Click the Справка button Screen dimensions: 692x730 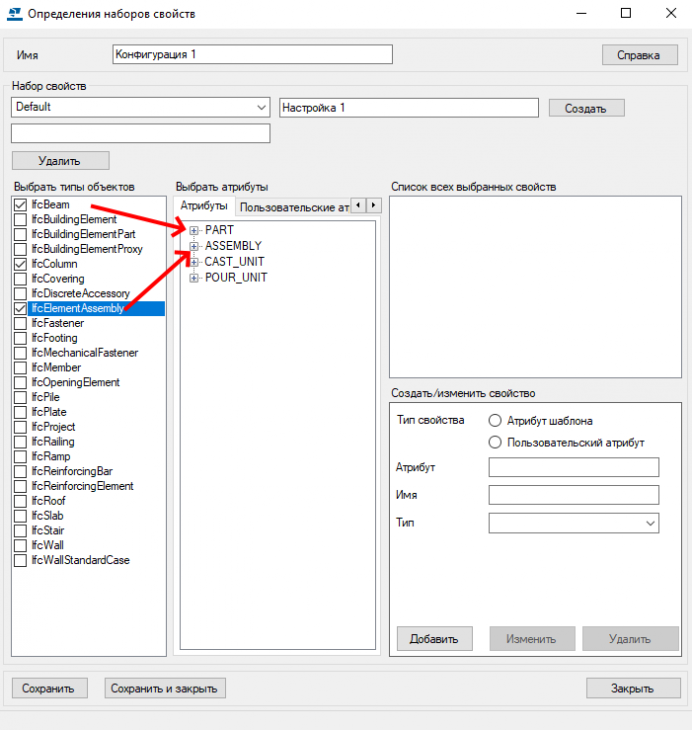click(x=639, y=55)
